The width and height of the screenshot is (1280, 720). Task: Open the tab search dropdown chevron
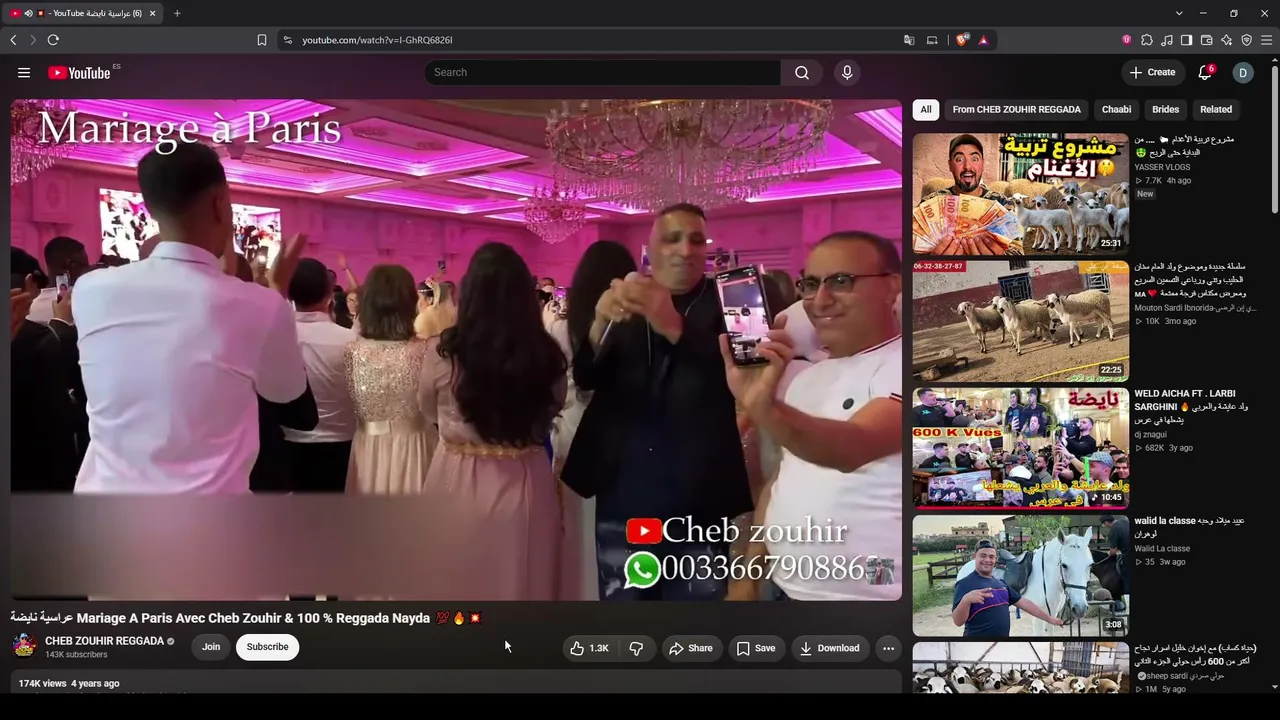(1179, 13)
